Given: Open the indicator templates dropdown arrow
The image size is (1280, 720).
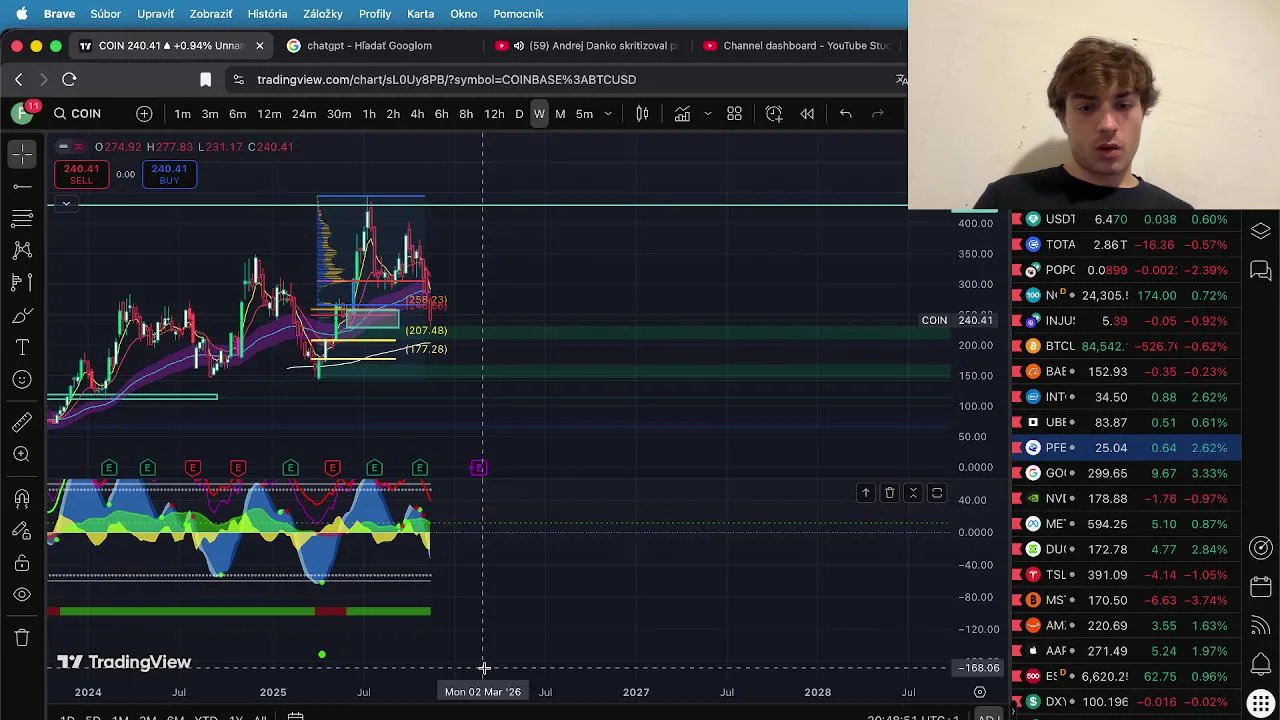Looking at the screenshot, I should 707,114.
